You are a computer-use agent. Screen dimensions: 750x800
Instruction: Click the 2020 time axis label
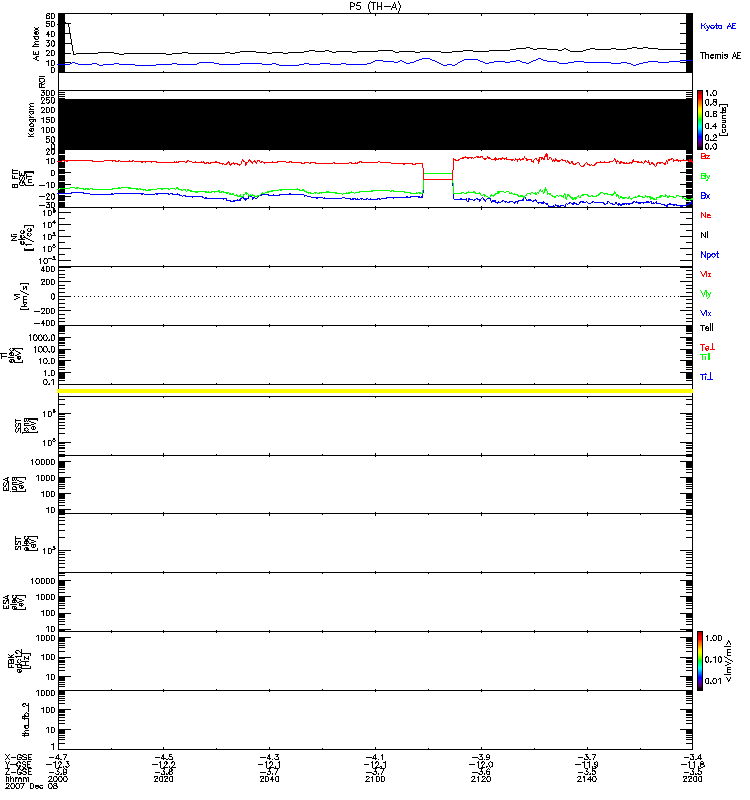[163, 779]
